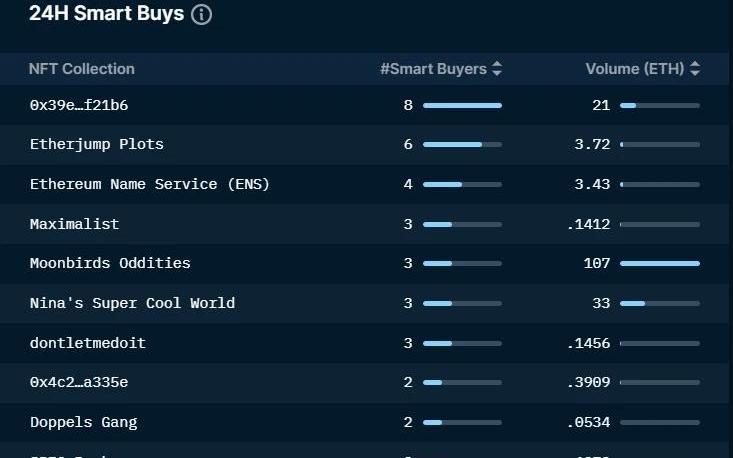
Task: Click volume bar for Moonbirds Oddities
Action: click(x=660, y=264)
